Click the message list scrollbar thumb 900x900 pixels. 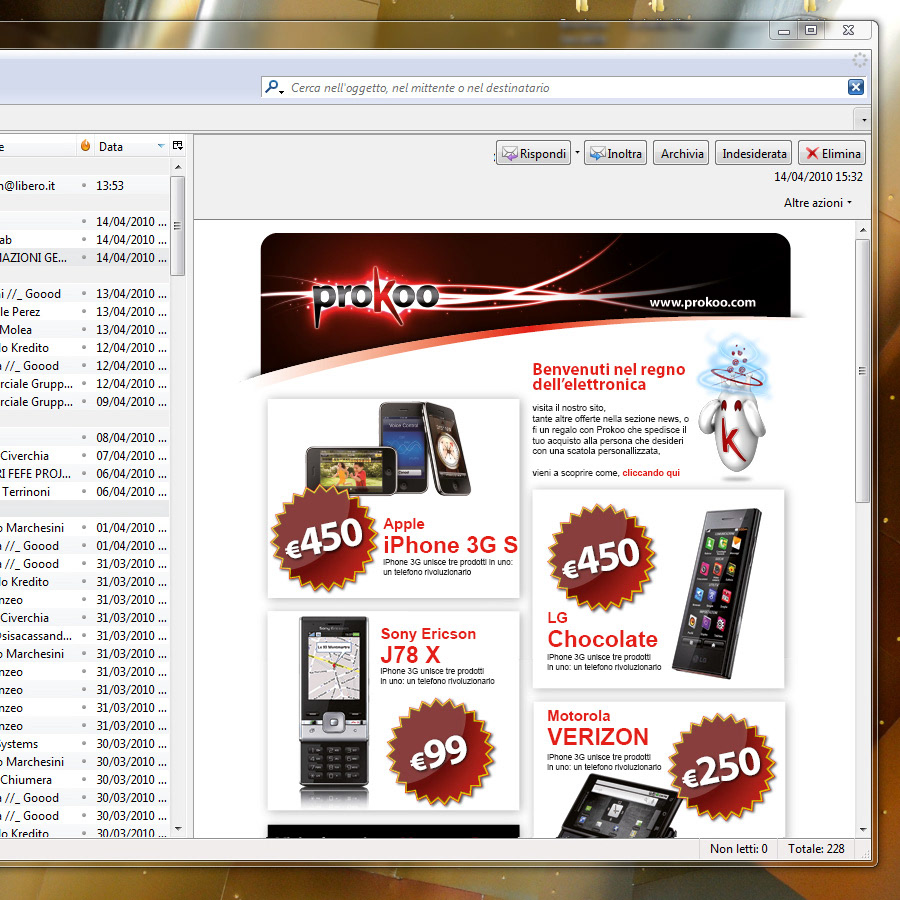click(x=178, y=226)
